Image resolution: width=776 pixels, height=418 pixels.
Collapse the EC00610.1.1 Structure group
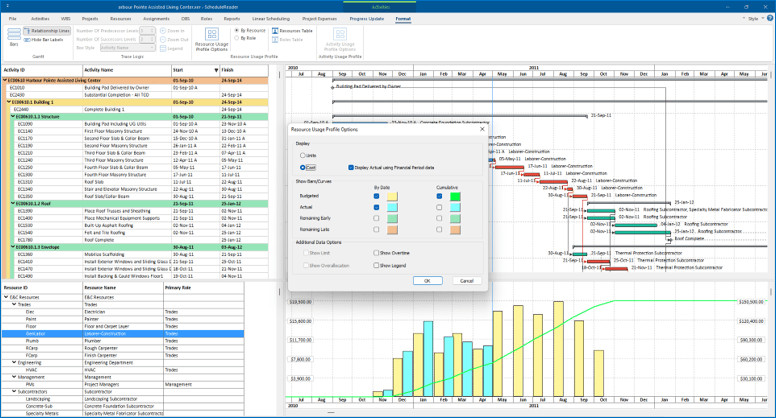click(x=13, y=117)
